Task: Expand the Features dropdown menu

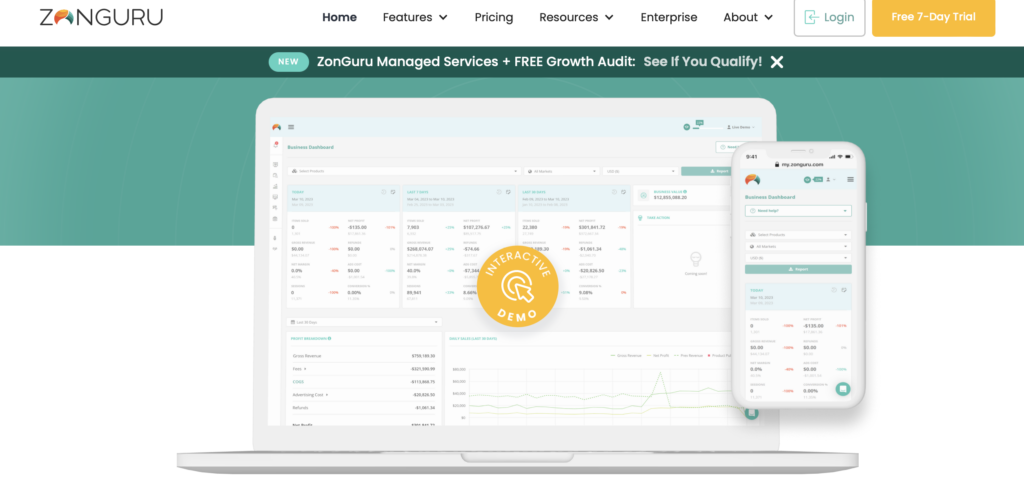Action: tap(415, 17)
